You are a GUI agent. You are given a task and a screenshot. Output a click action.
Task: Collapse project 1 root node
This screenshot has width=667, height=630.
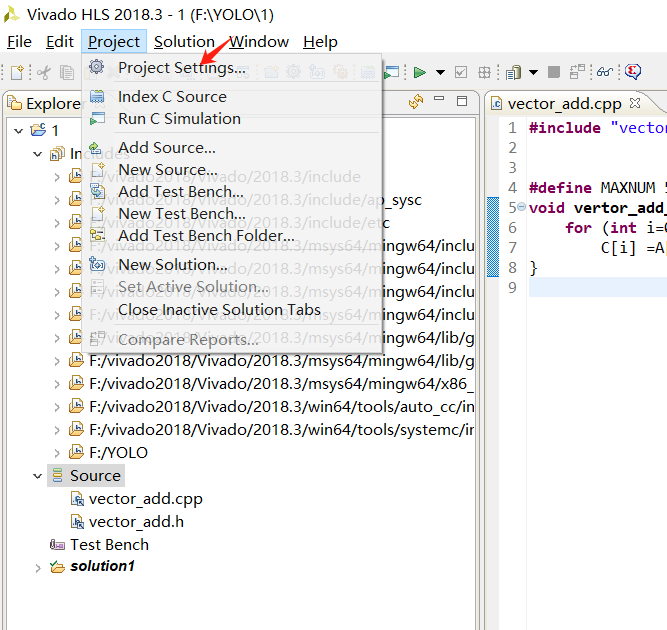18,131
